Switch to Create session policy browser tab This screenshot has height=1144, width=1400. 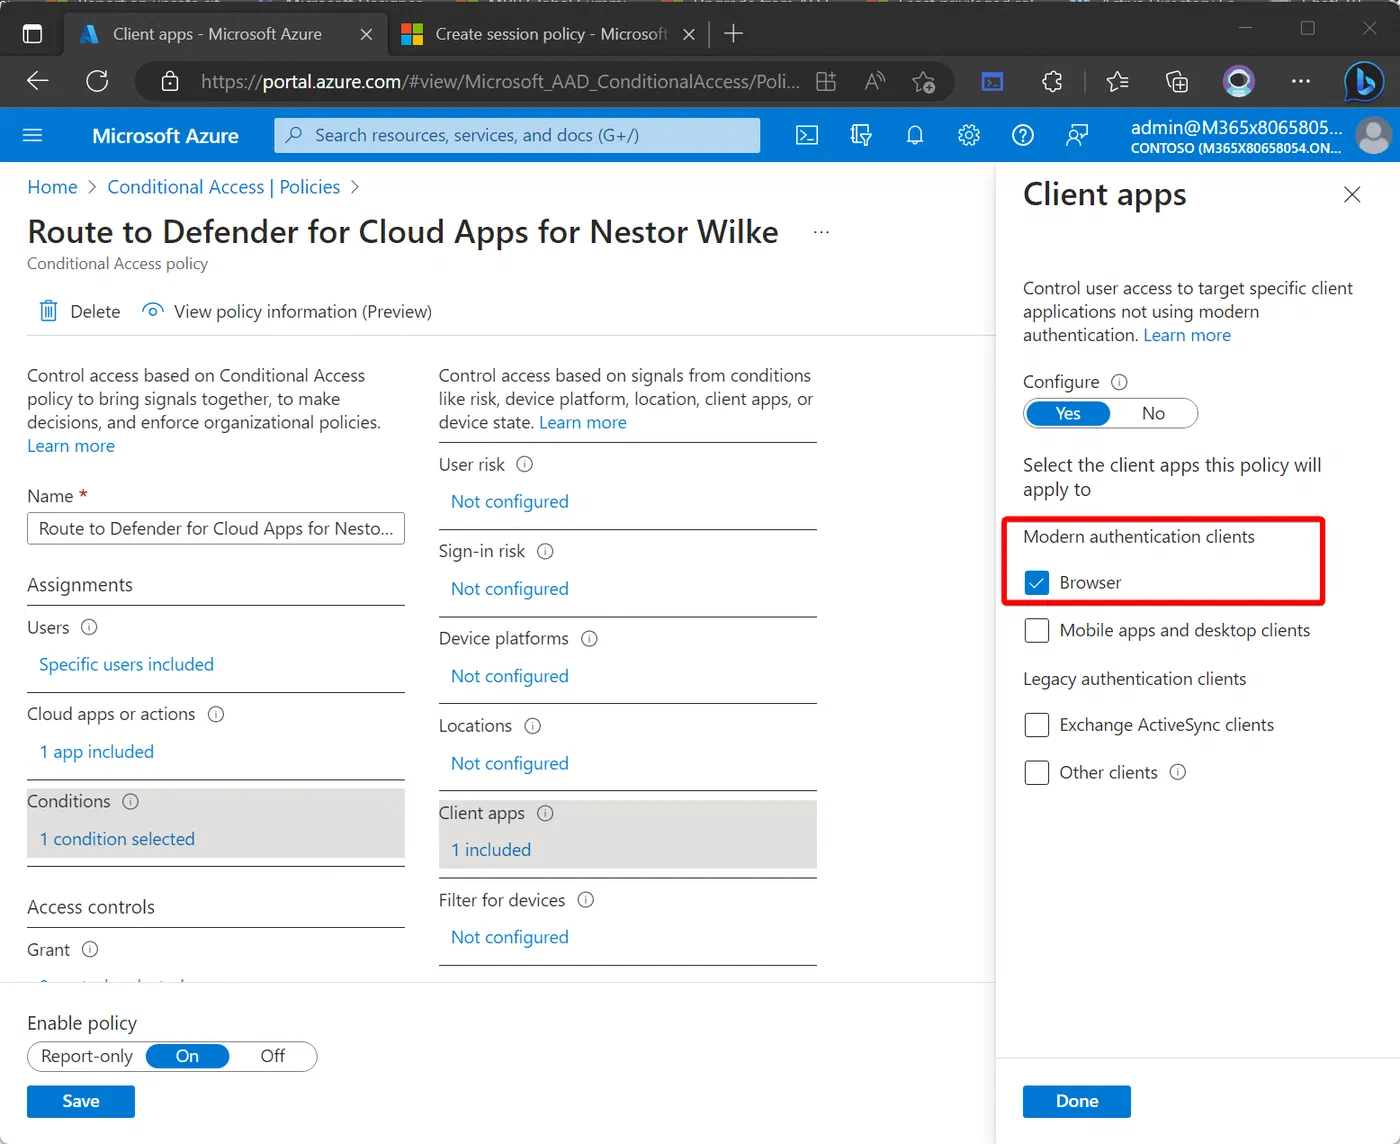[550, 34]
